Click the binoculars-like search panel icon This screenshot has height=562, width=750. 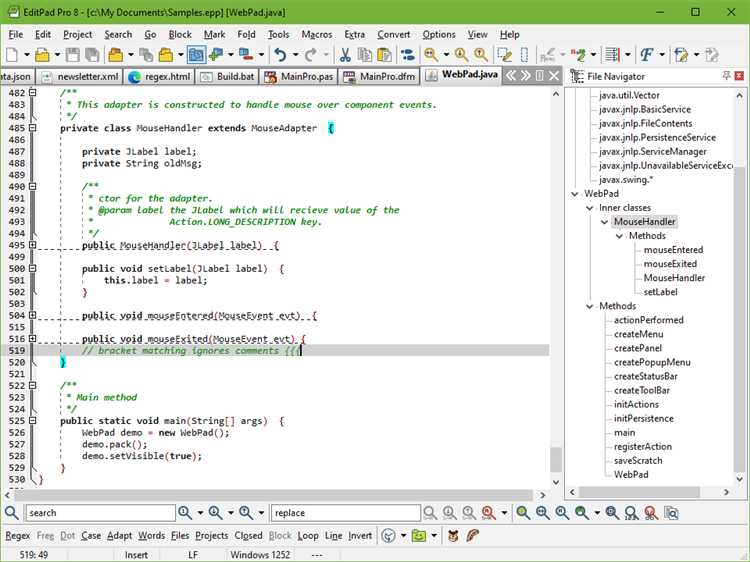(408, 55)
